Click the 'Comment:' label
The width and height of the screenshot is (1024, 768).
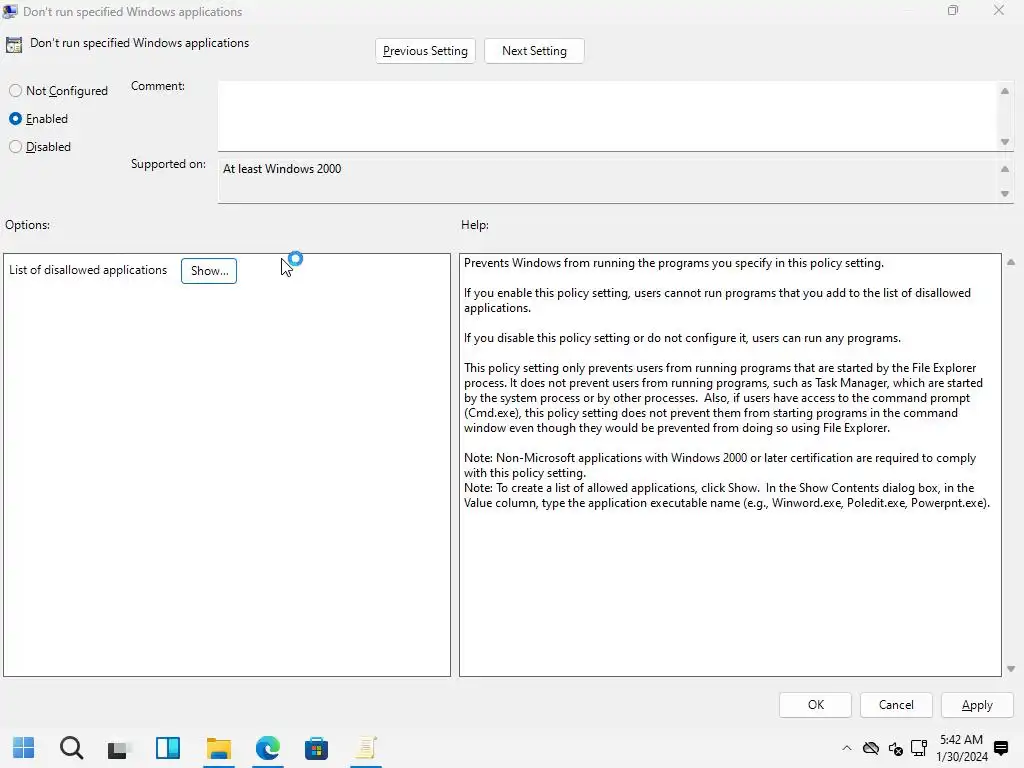point(158,86)
